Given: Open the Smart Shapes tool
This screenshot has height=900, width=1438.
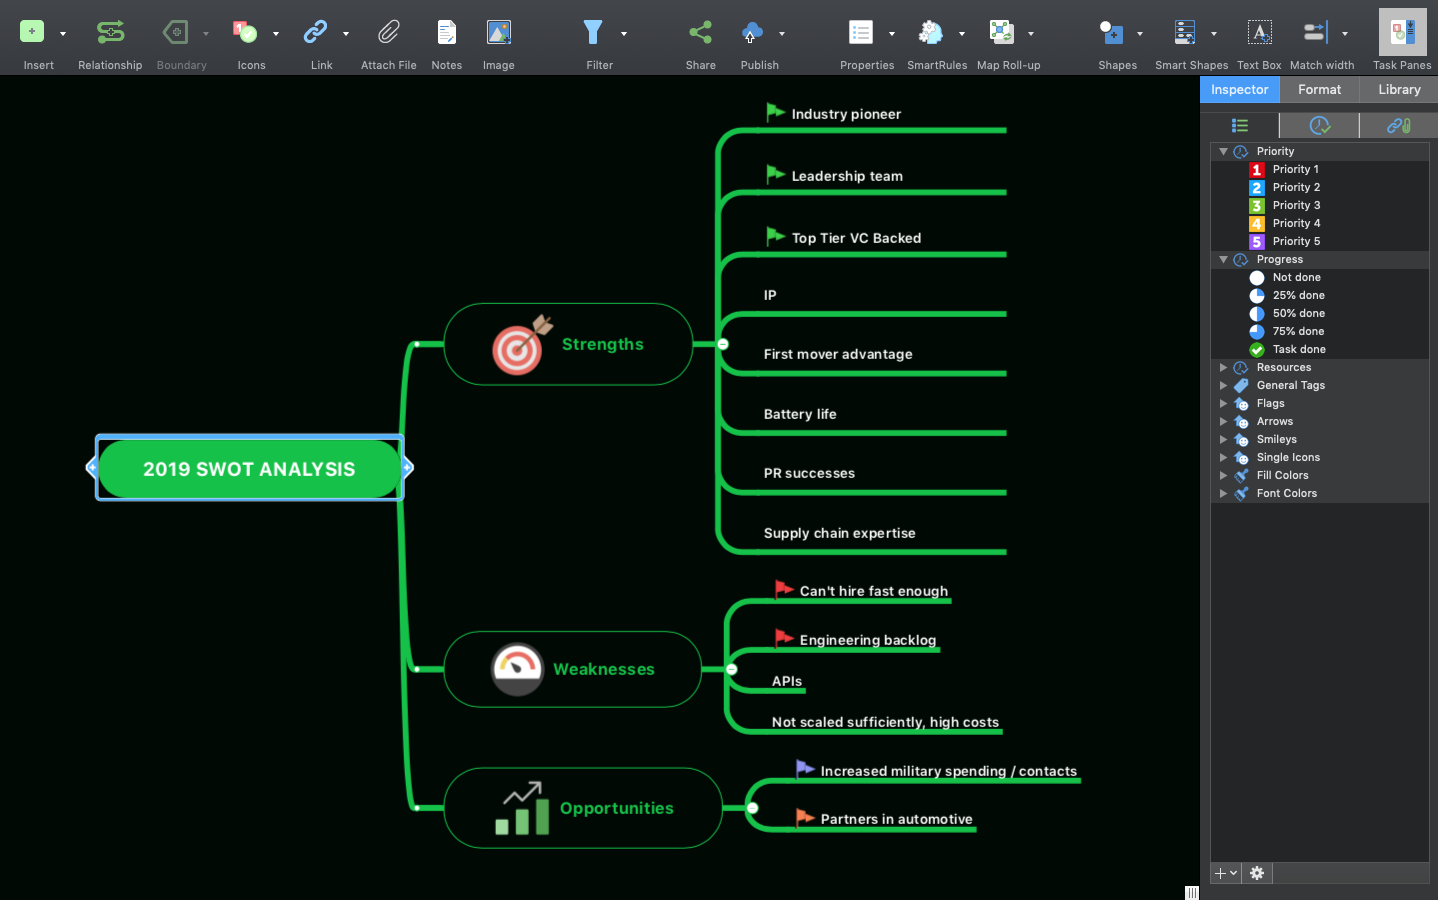Looking at the screenshot, I should coord(1185,31).
